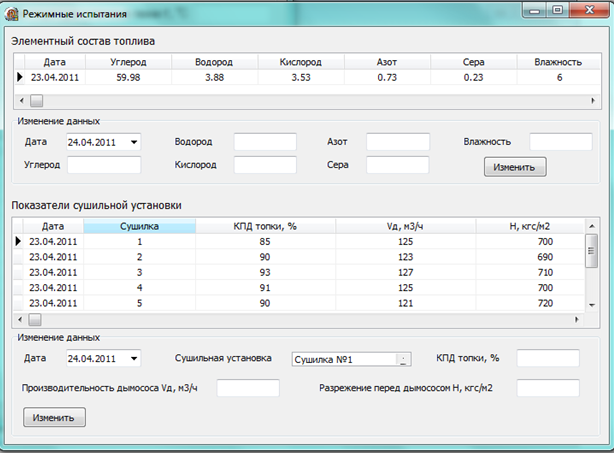The width and height of the screenshot is (614, 453).
Task: Open the fuel composition date dropdown
Action: (x=134, y=142)
